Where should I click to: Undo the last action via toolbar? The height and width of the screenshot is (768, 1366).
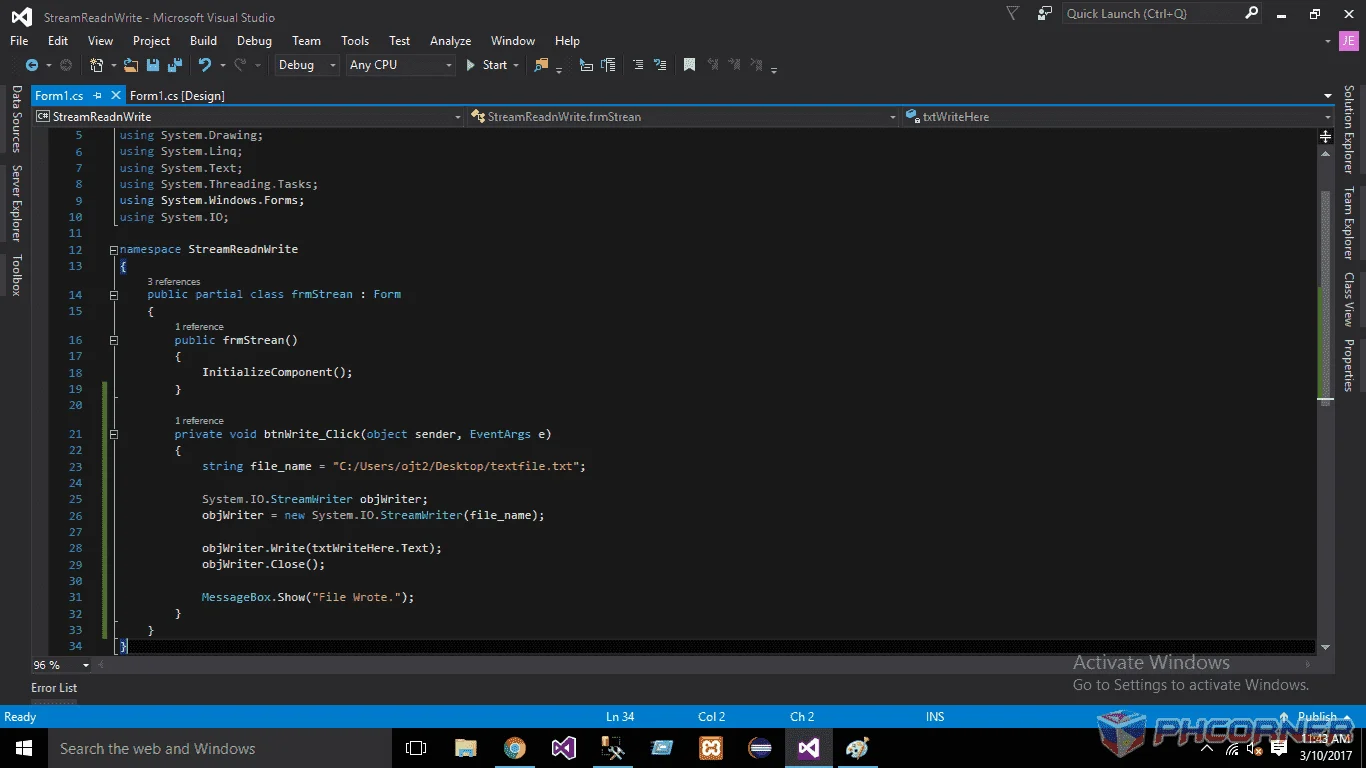[205, 65]
